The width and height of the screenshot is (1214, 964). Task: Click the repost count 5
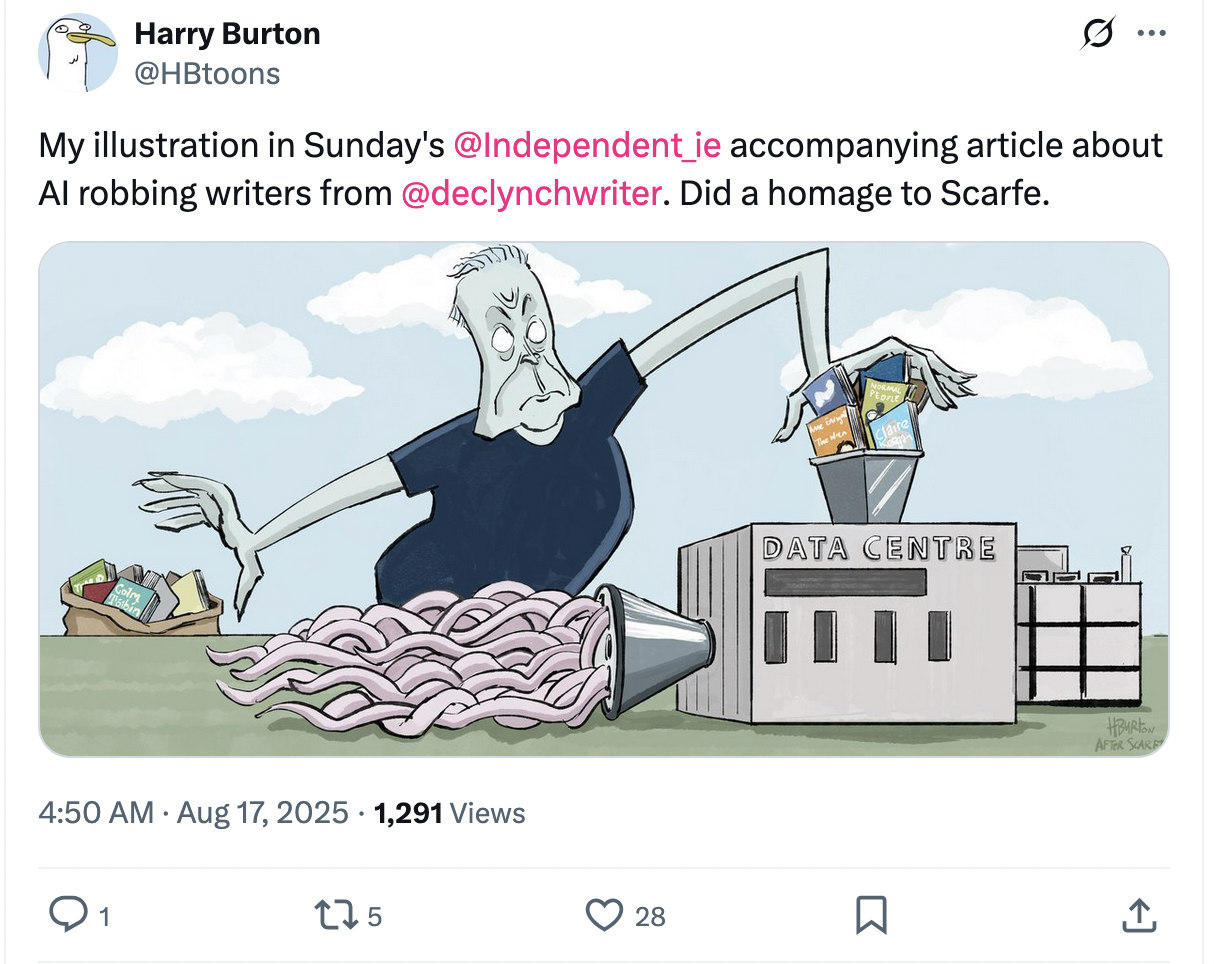(374, 916)
